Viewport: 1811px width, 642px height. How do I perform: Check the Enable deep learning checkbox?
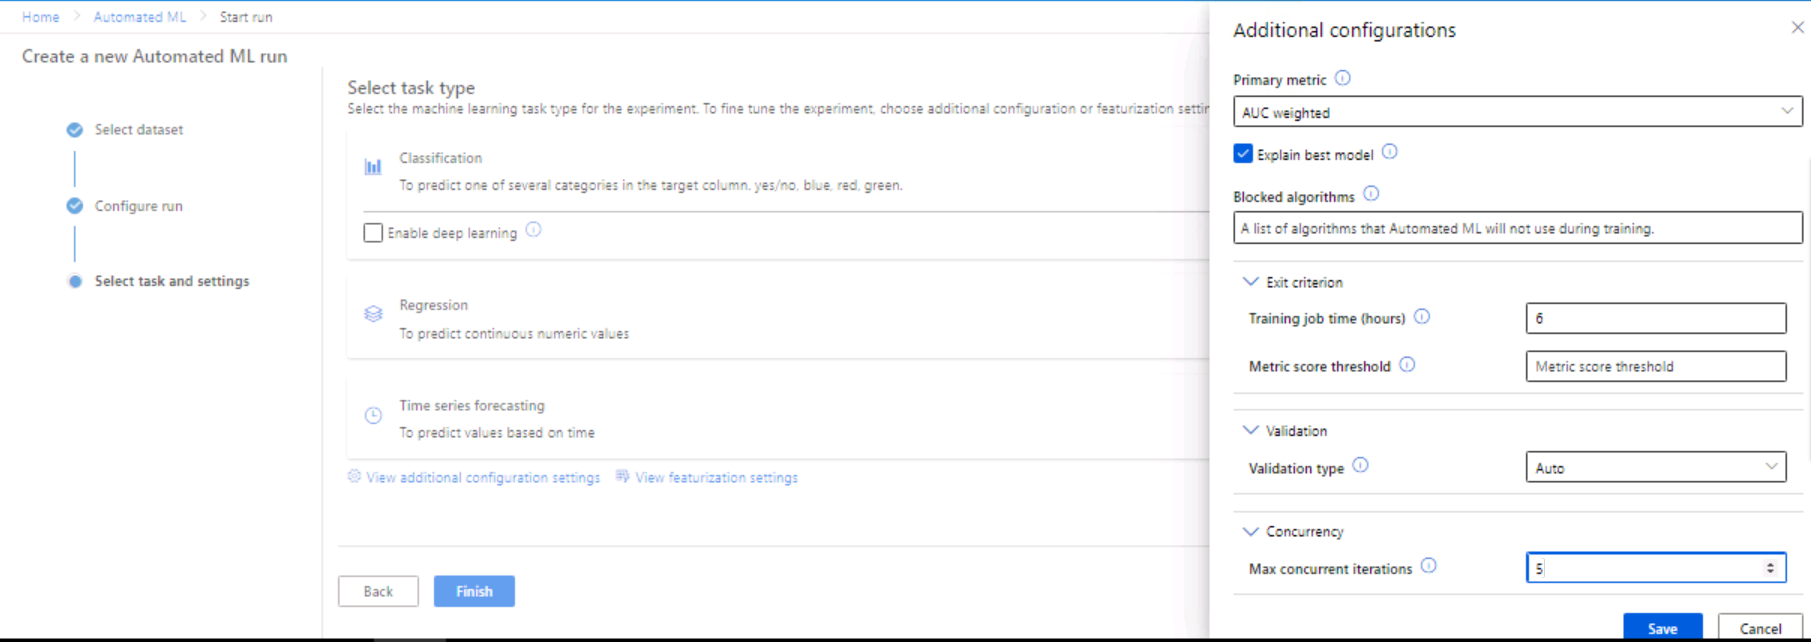point(372,232)
